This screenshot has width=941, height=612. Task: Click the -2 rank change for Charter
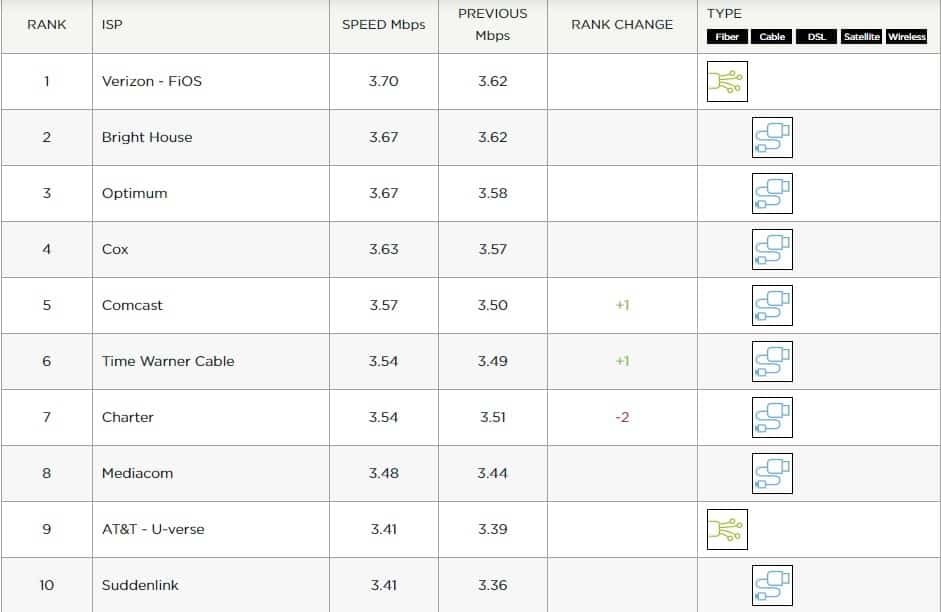click(622, 417)
